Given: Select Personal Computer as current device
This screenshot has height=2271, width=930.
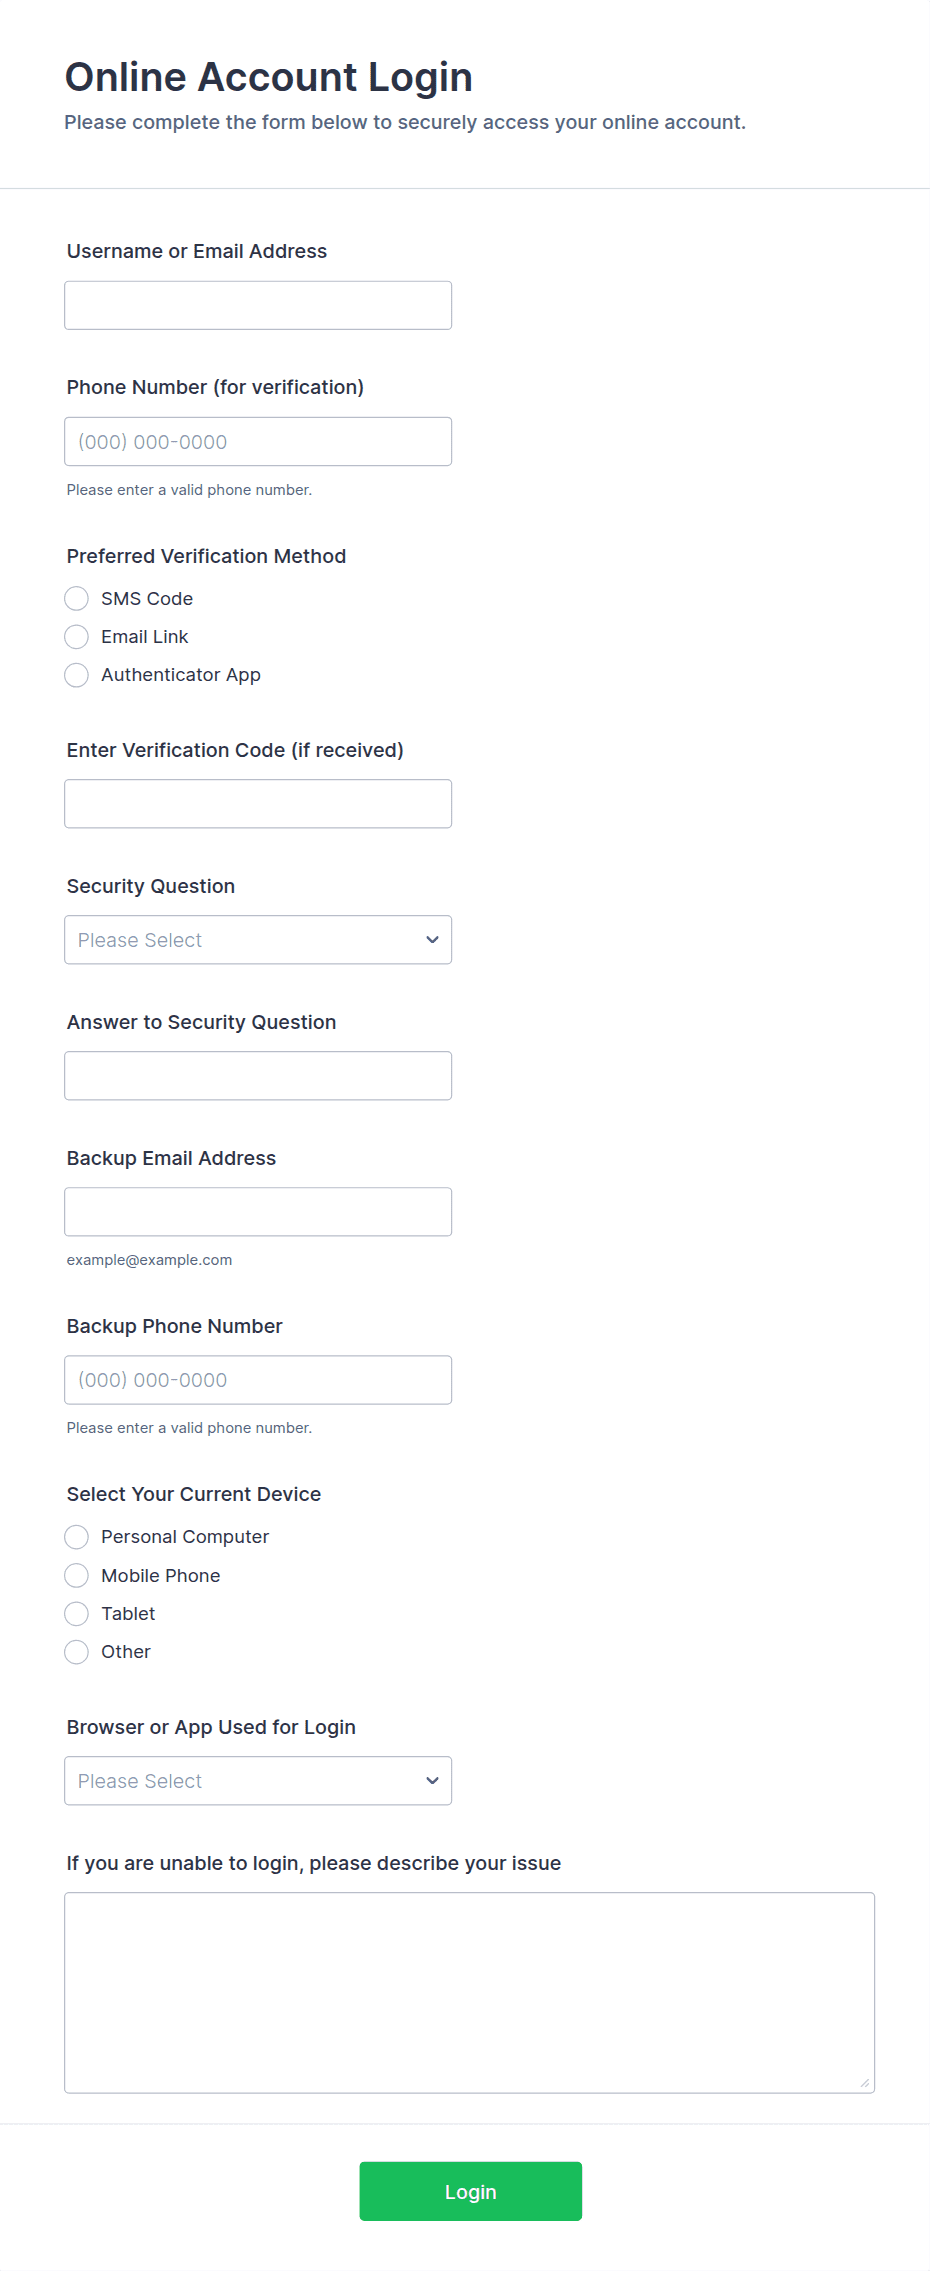Looking at the screenshot, I should click(x=77, y=1537).
